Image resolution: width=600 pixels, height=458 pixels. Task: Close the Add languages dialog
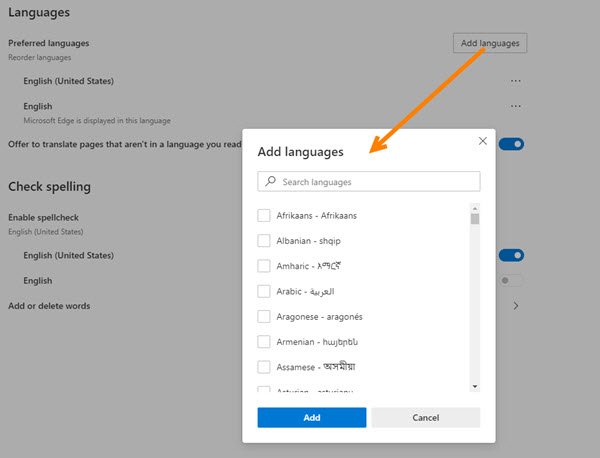(483, 141)
